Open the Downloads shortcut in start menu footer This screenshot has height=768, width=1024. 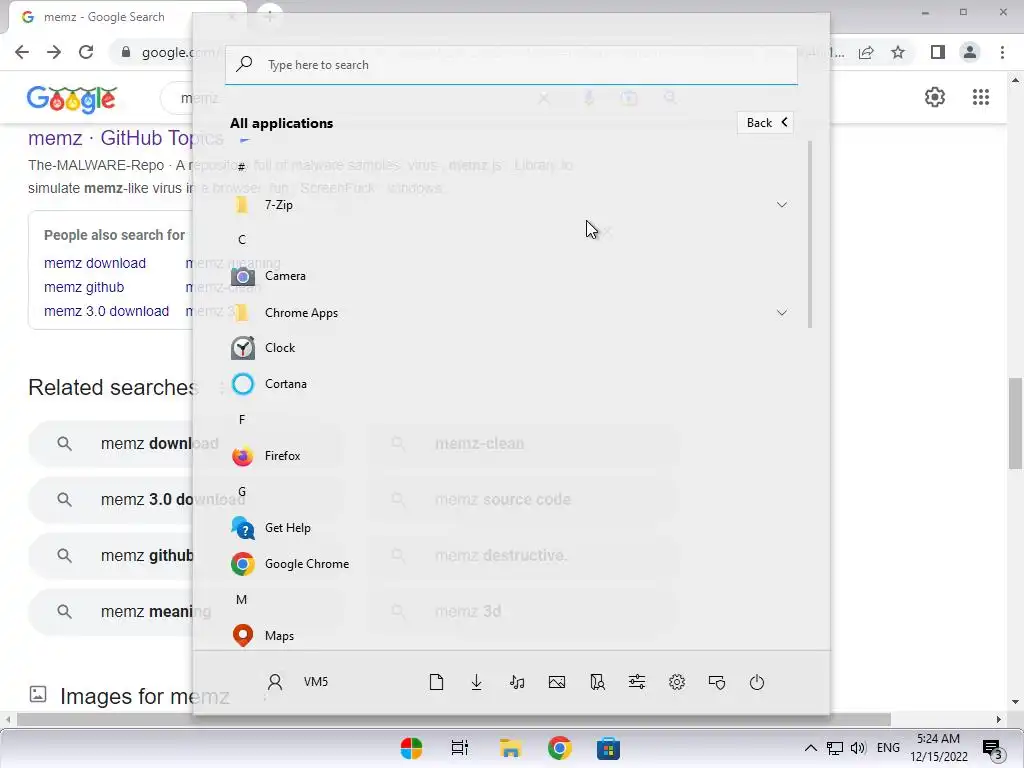coord(477,682)
